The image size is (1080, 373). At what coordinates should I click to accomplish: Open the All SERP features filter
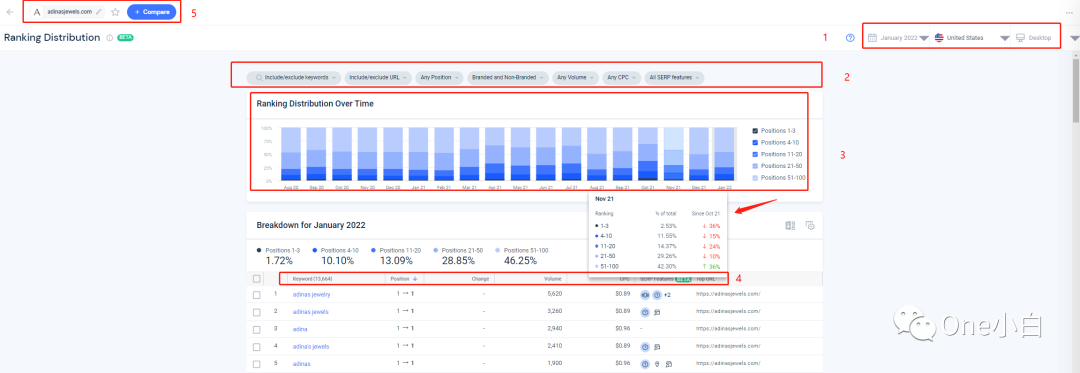pos(675,78)
